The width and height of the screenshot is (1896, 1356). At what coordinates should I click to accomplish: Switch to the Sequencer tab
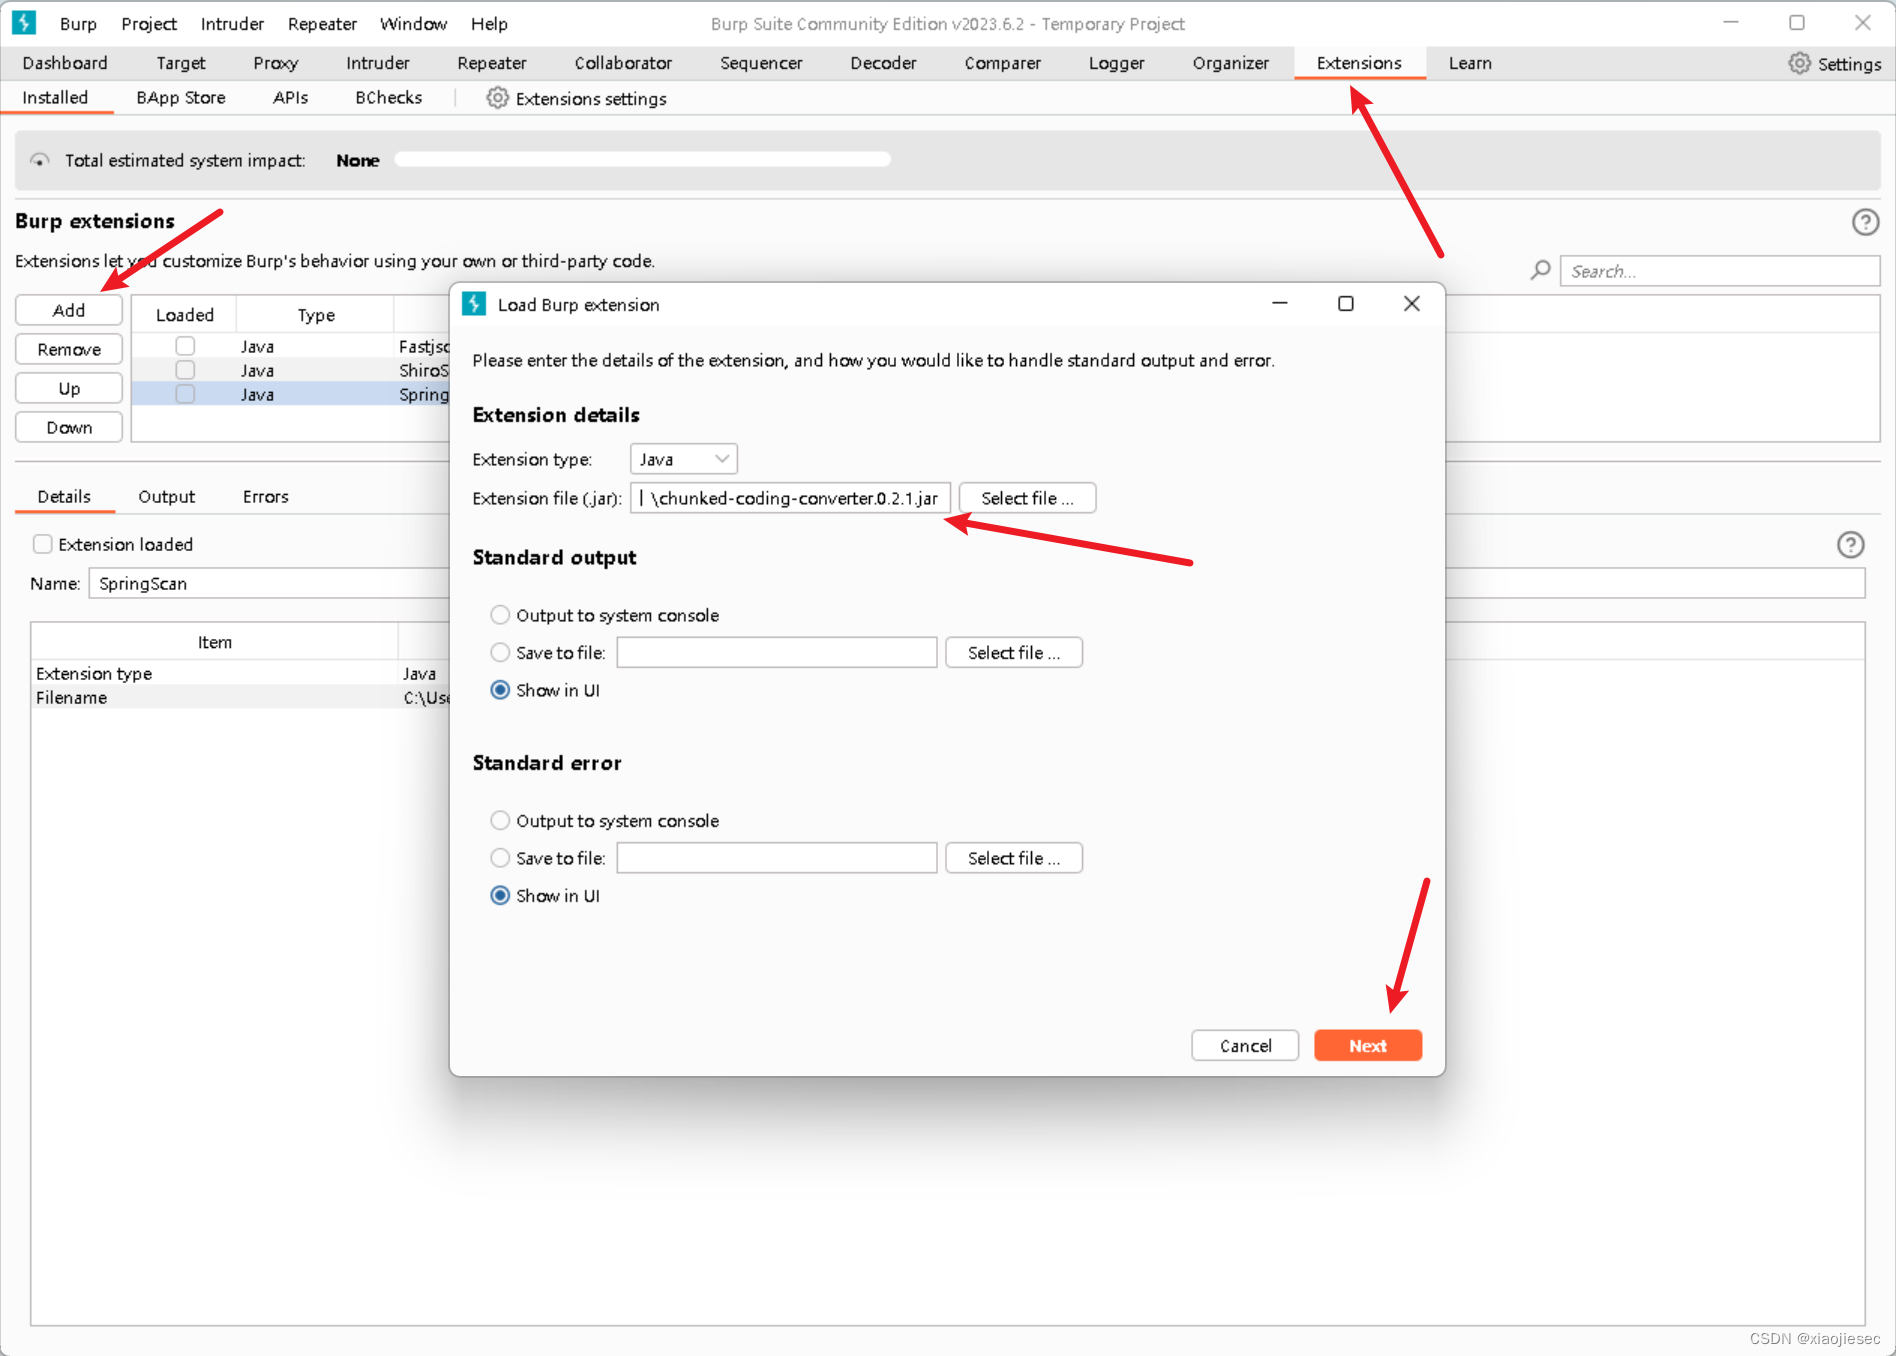[x=761, y=63]
